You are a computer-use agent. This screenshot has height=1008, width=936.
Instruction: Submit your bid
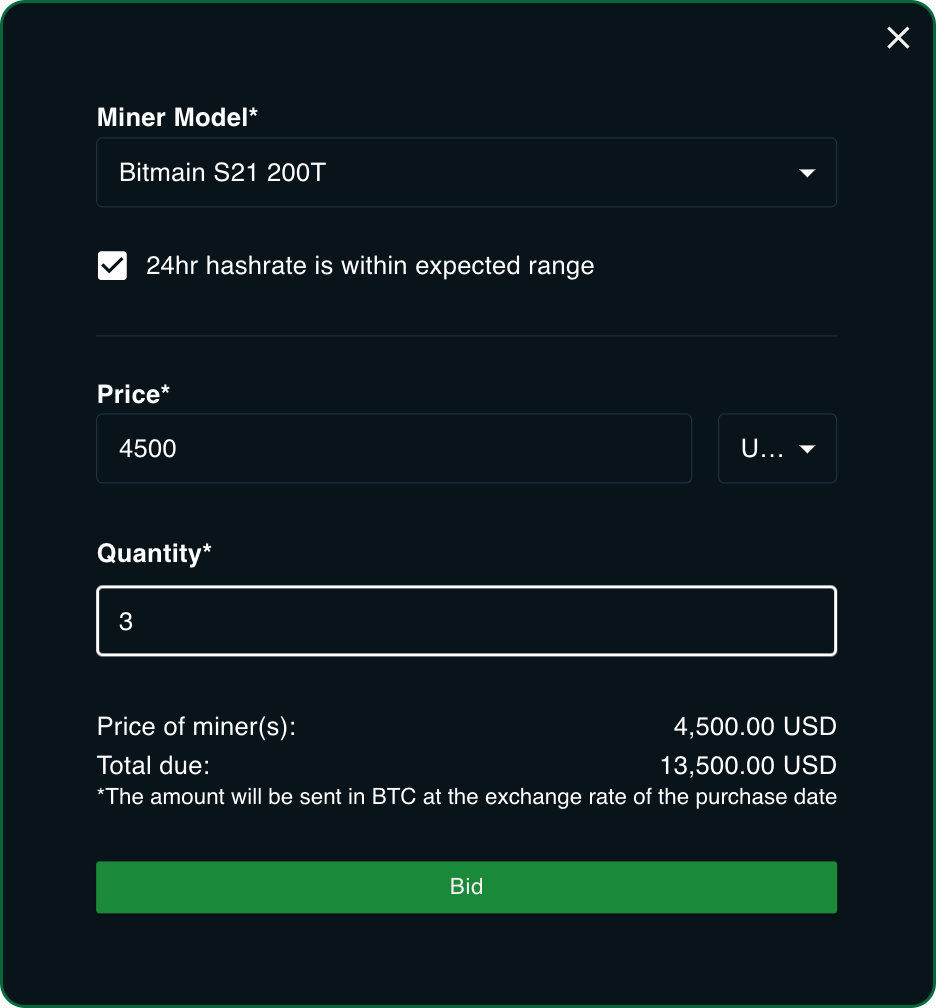point(466,887)
